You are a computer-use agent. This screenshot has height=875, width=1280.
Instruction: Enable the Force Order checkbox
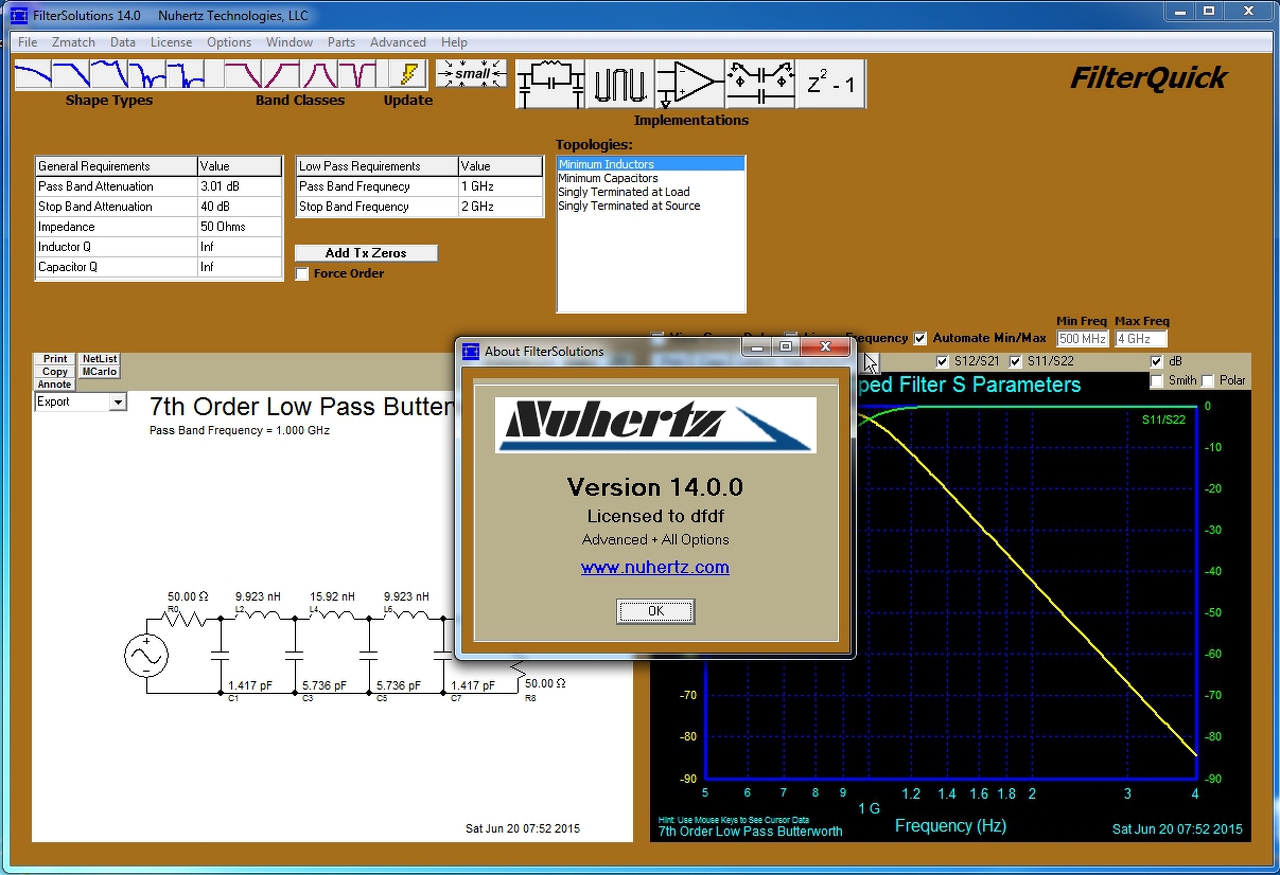(302, 274)
